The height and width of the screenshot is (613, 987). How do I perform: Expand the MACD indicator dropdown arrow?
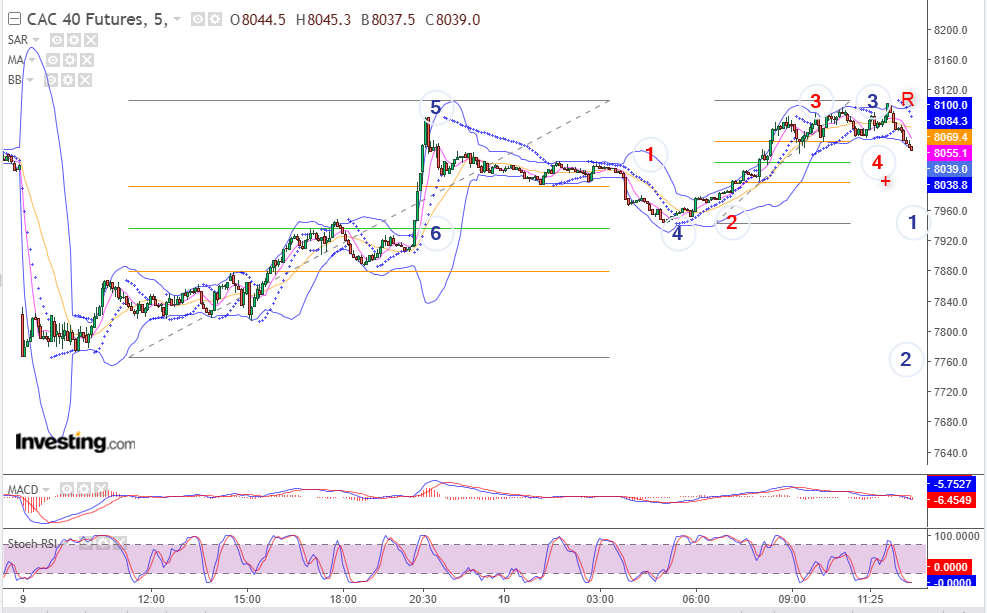(46, 490)
